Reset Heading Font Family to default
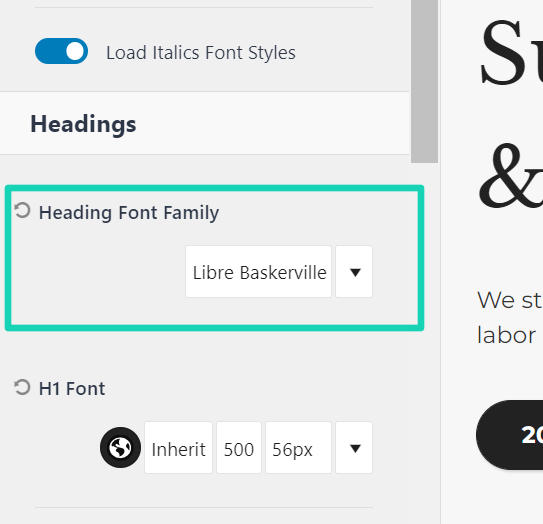 [x=23, y=210]
